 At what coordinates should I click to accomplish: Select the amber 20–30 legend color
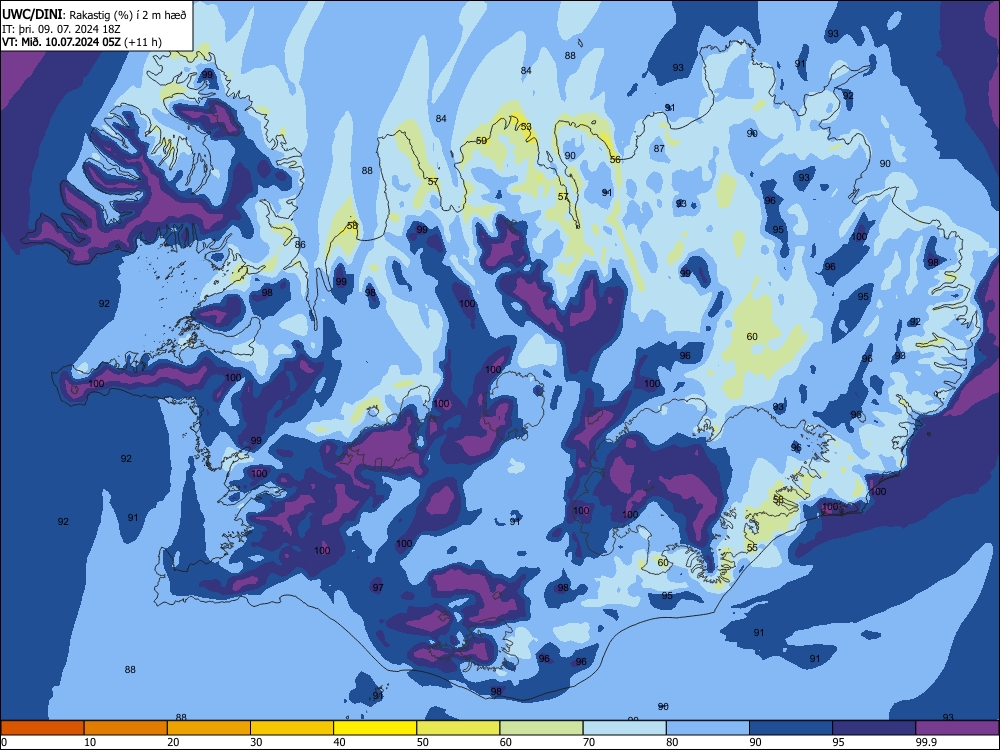point(209,728)
